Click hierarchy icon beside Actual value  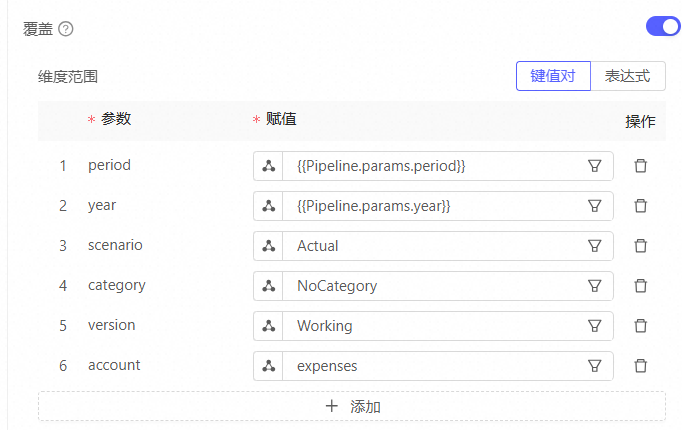tap(269, 246)
